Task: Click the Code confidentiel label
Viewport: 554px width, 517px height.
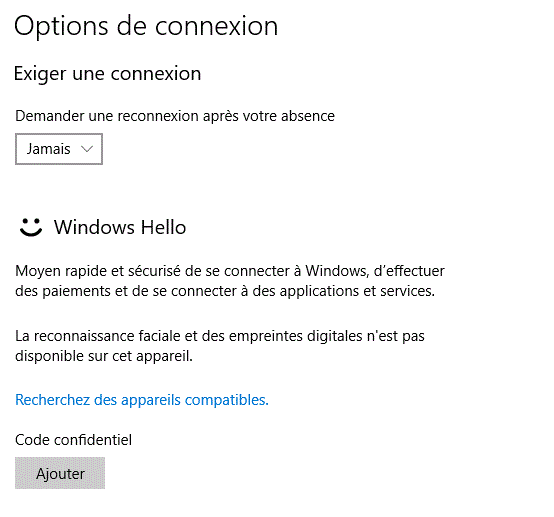Action: coord(73,440)
